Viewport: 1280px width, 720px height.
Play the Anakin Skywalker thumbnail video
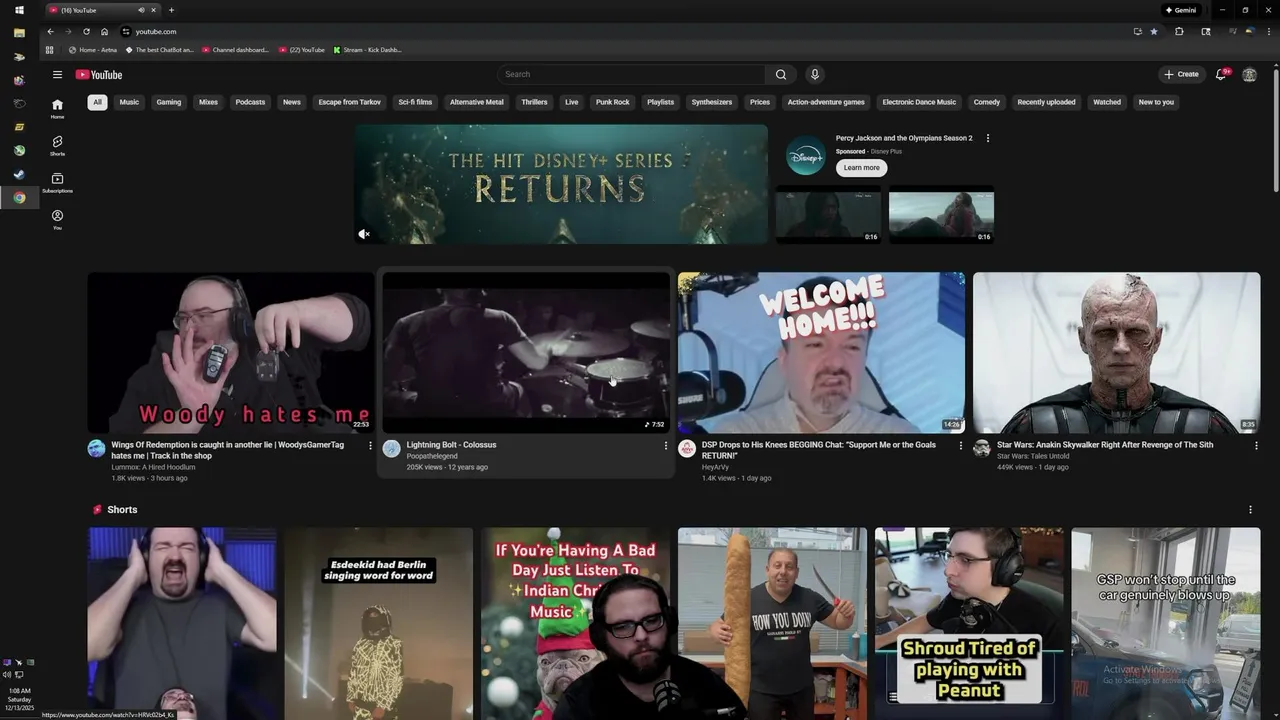pyautogui.click(x=1117, y=353)
